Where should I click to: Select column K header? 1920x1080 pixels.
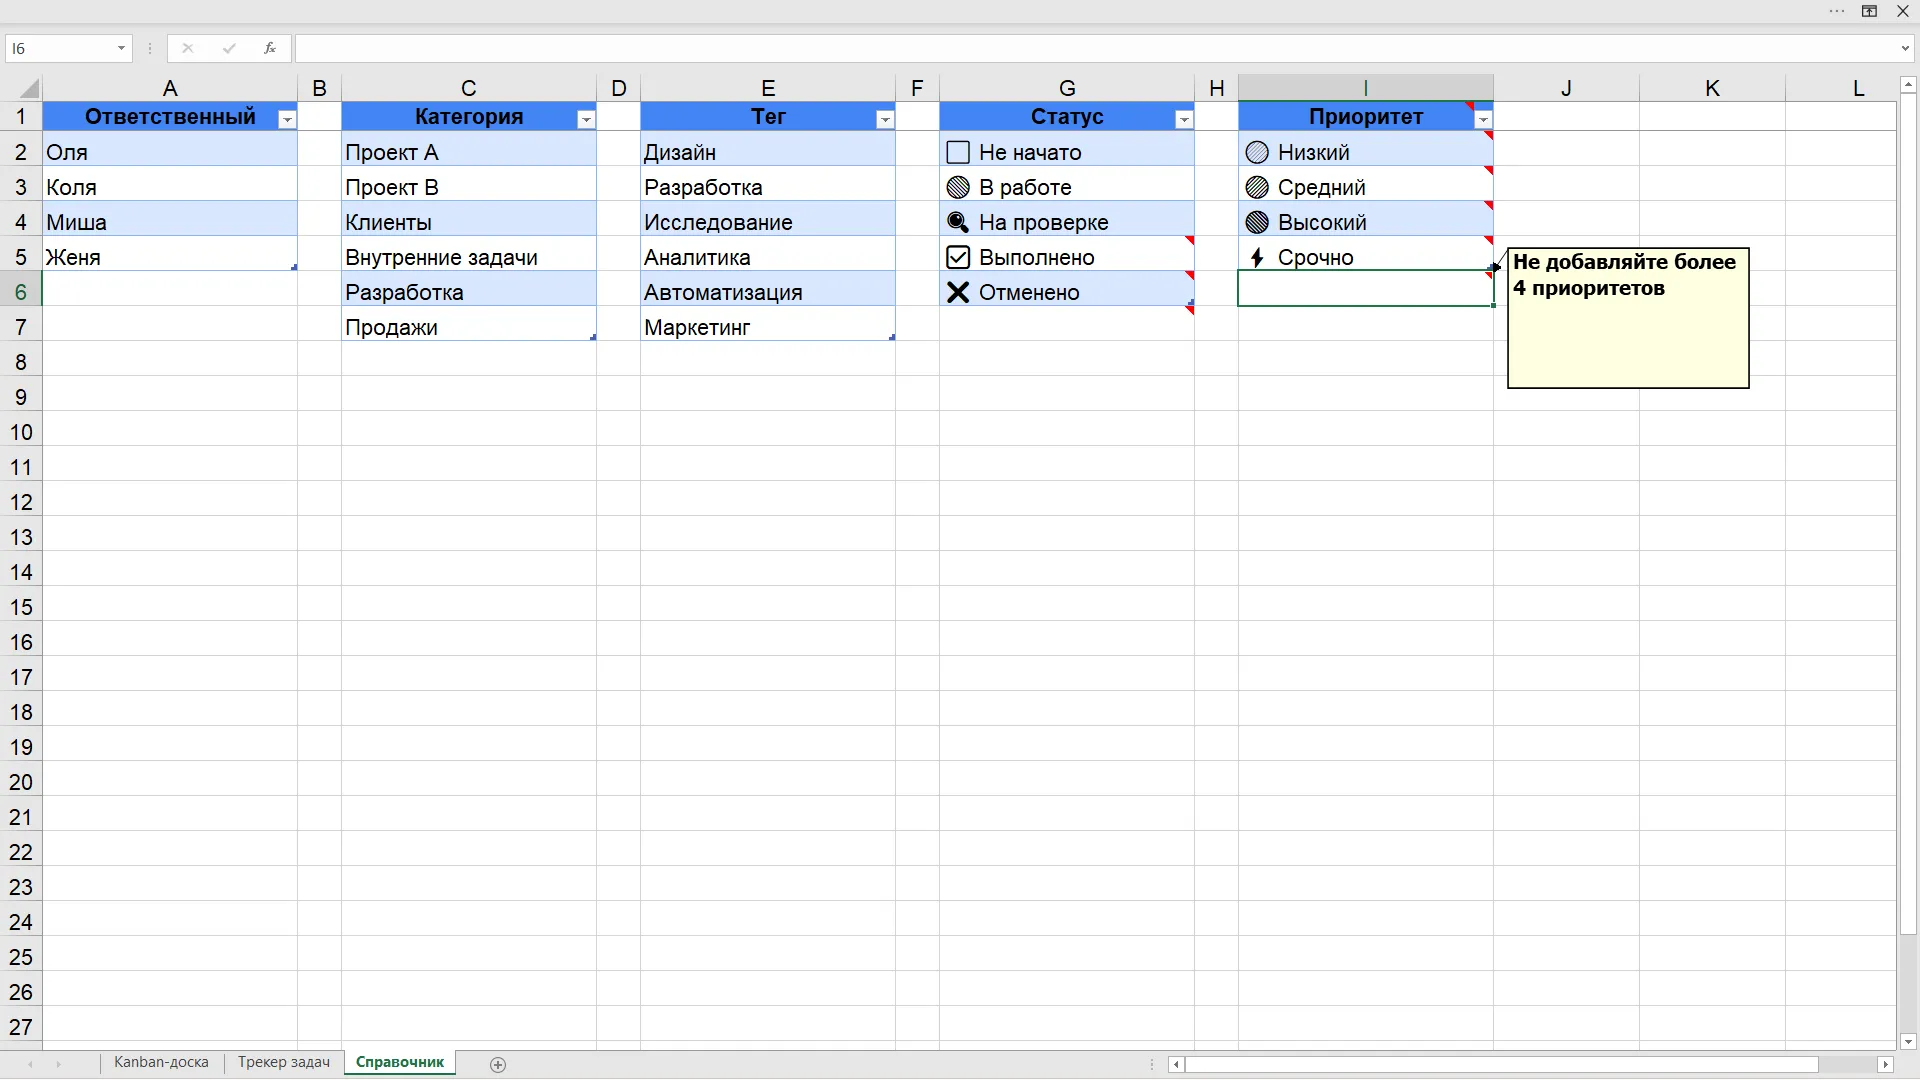[x=1712, y=88]
